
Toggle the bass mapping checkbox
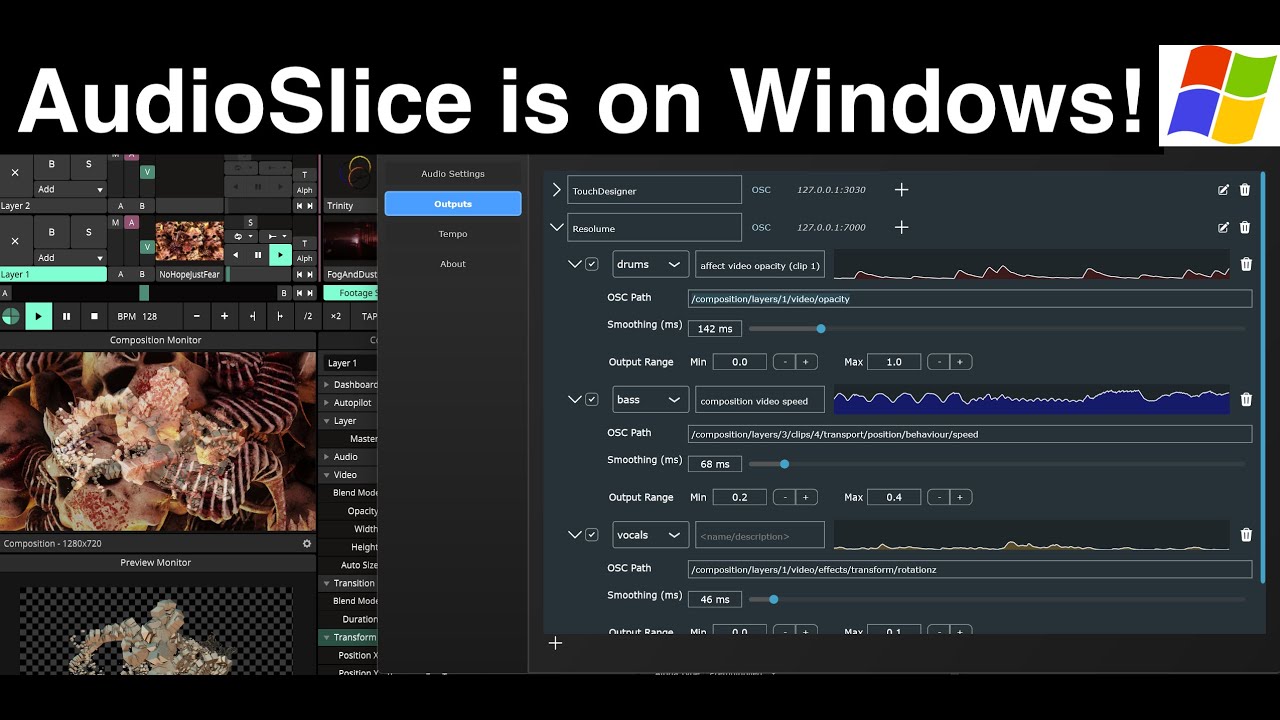[592, 400]
